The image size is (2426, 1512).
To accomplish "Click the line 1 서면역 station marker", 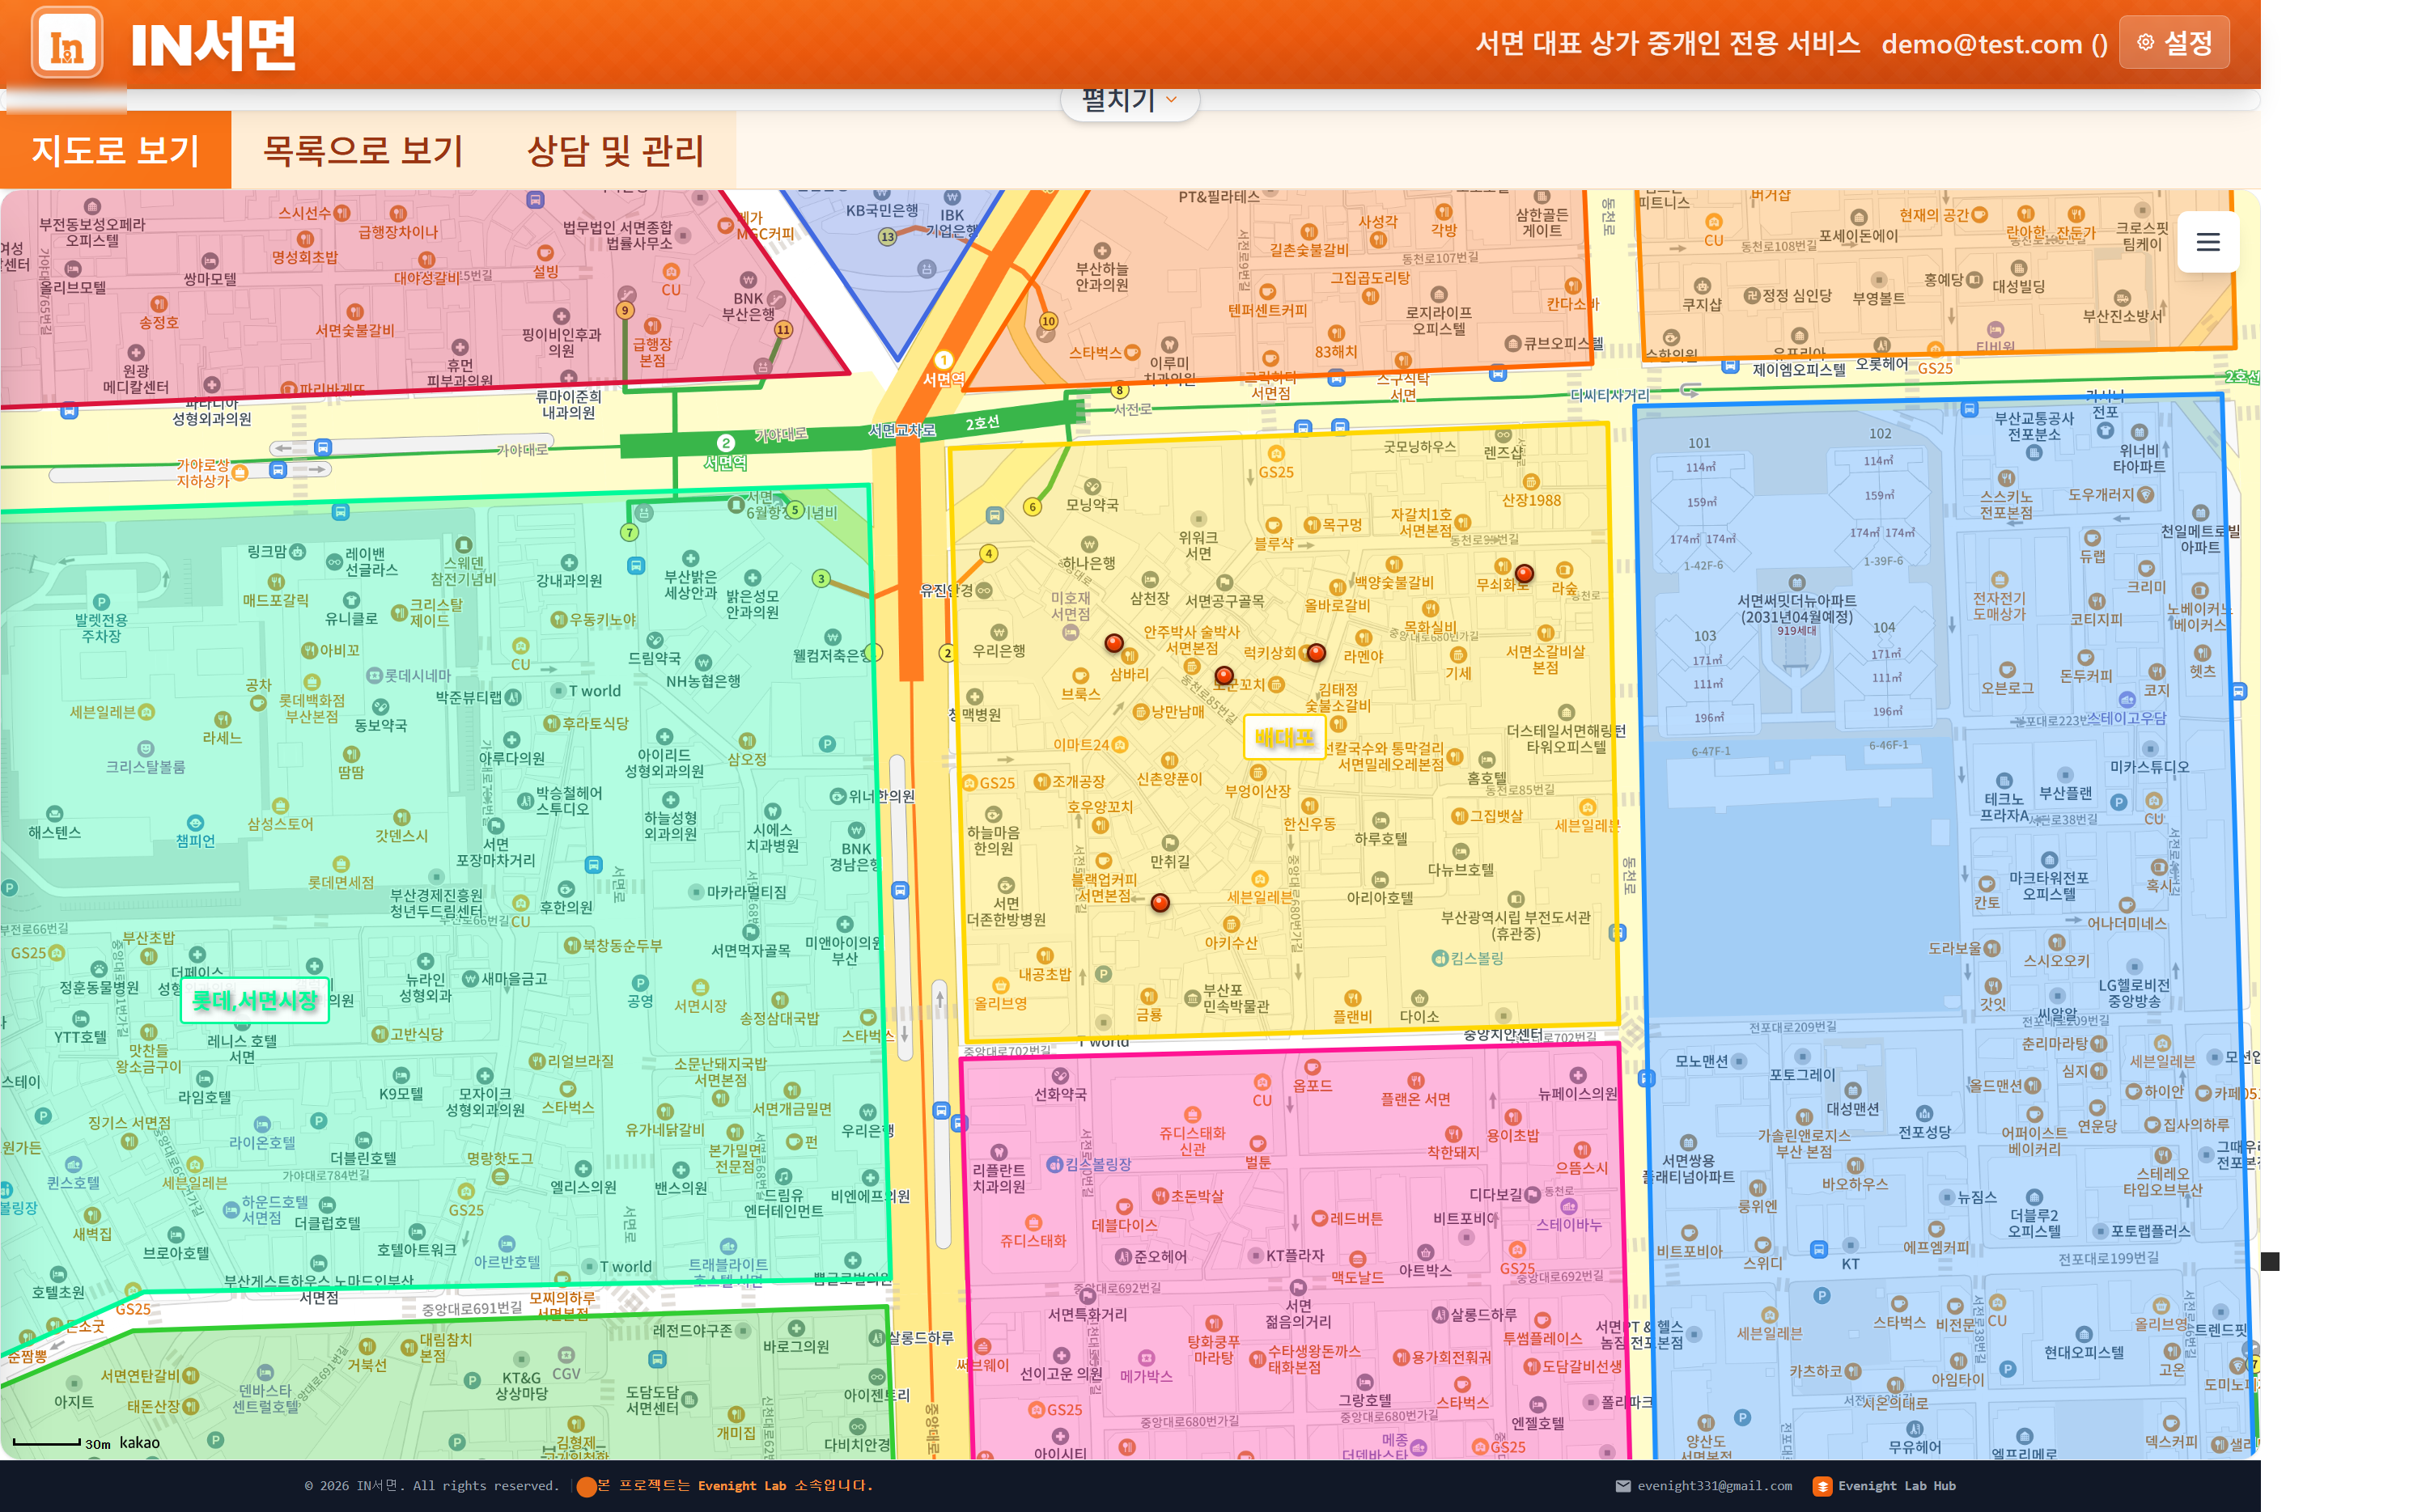I will click(x=943, y=360).
